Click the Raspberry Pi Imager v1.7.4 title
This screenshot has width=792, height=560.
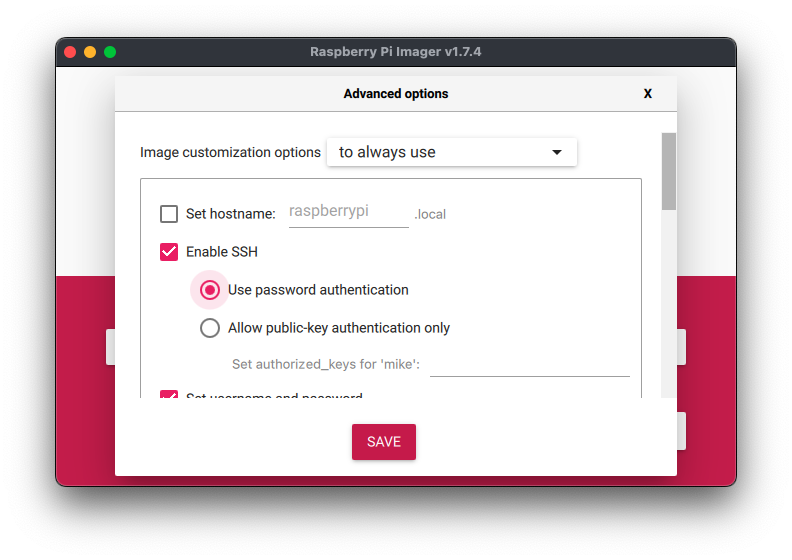395,52
